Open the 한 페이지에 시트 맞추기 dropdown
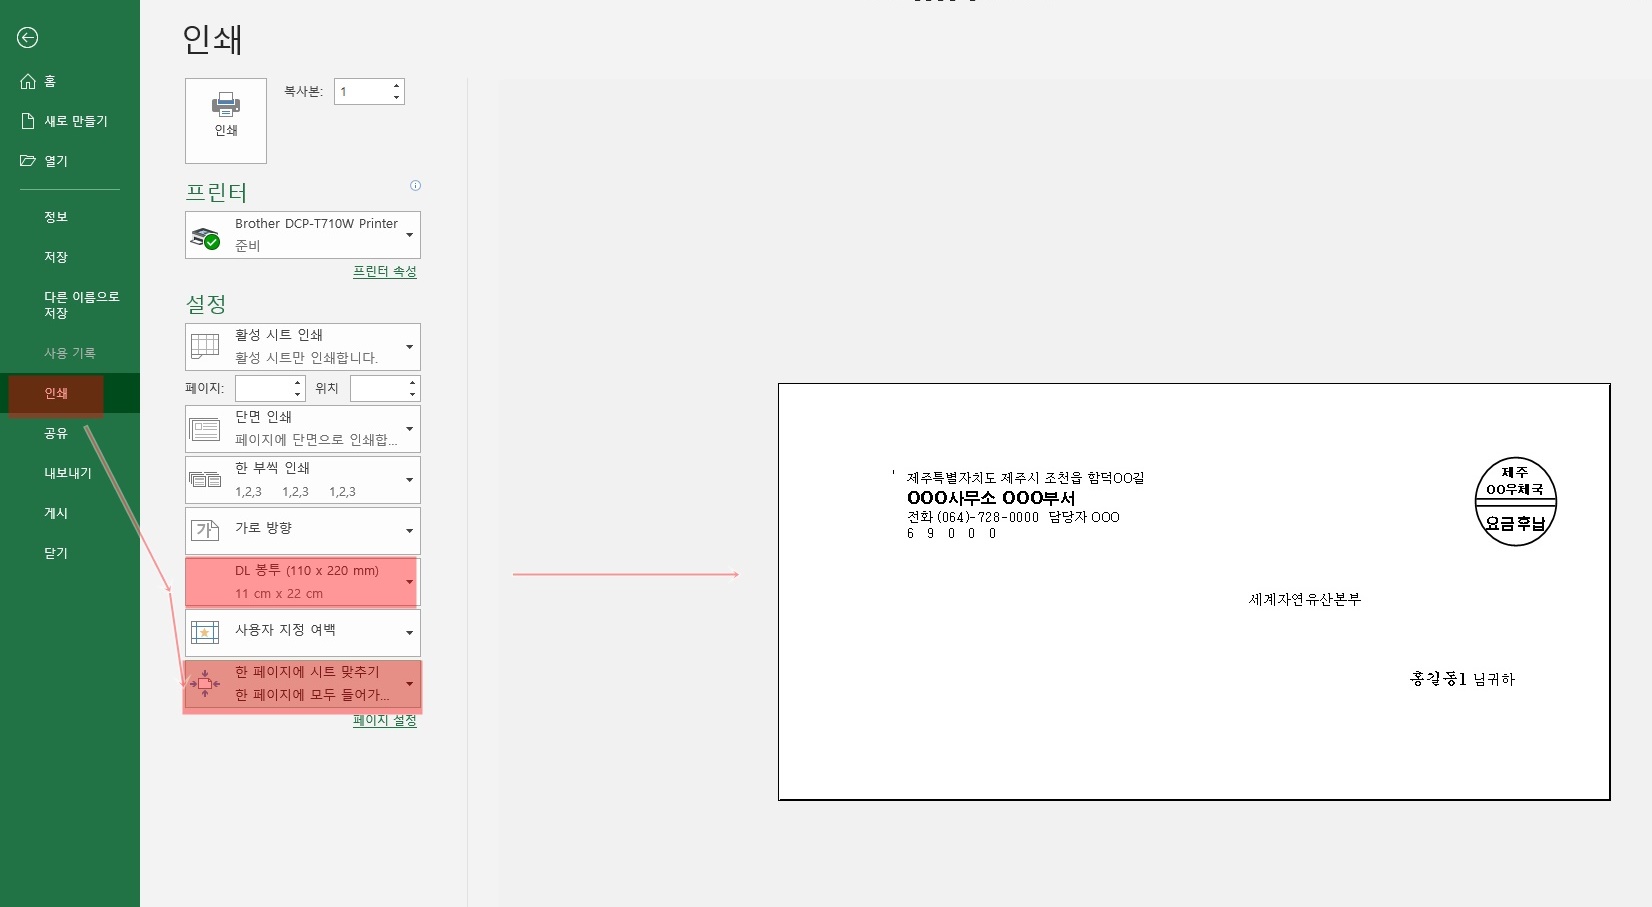The image size is (1652, 907). click(303, 684)
